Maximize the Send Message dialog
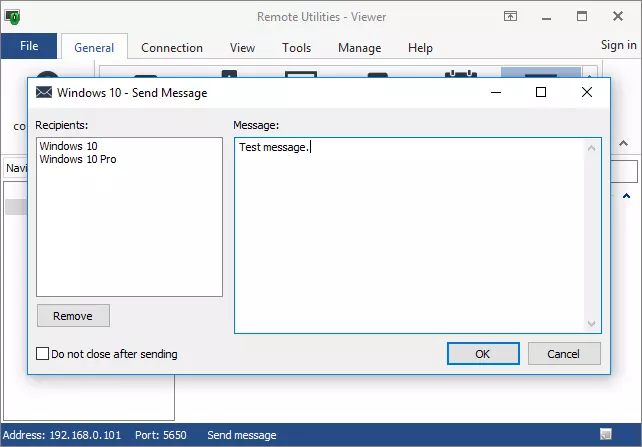This screenshot has height=447, width=642. pos(541,93)
